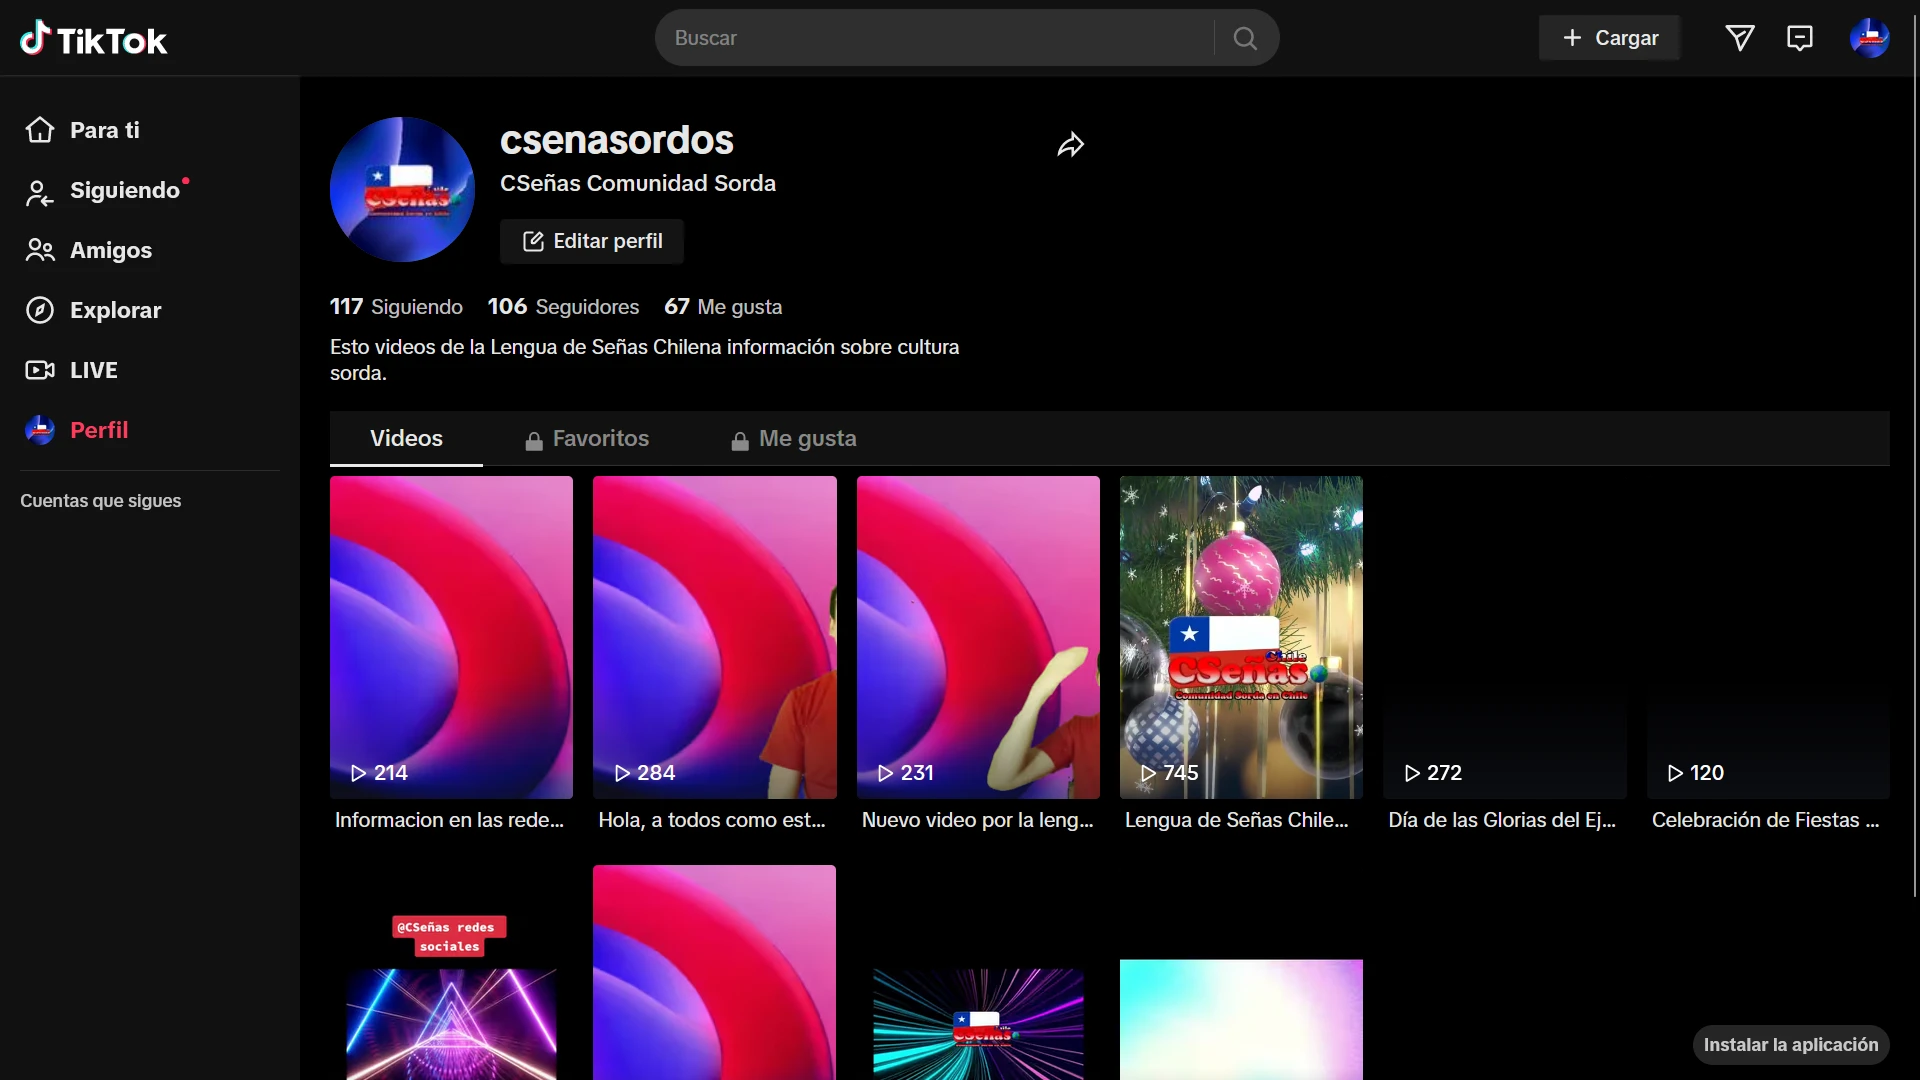
Task: Click caption 'Celebración de Fiestas ...'
Action: (1765, 820)
